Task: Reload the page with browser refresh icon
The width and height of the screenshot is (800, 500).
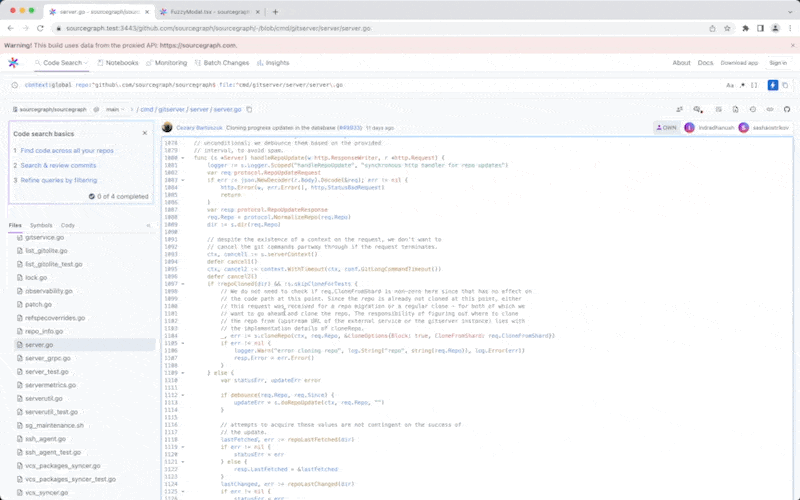Action: (40, 29)
